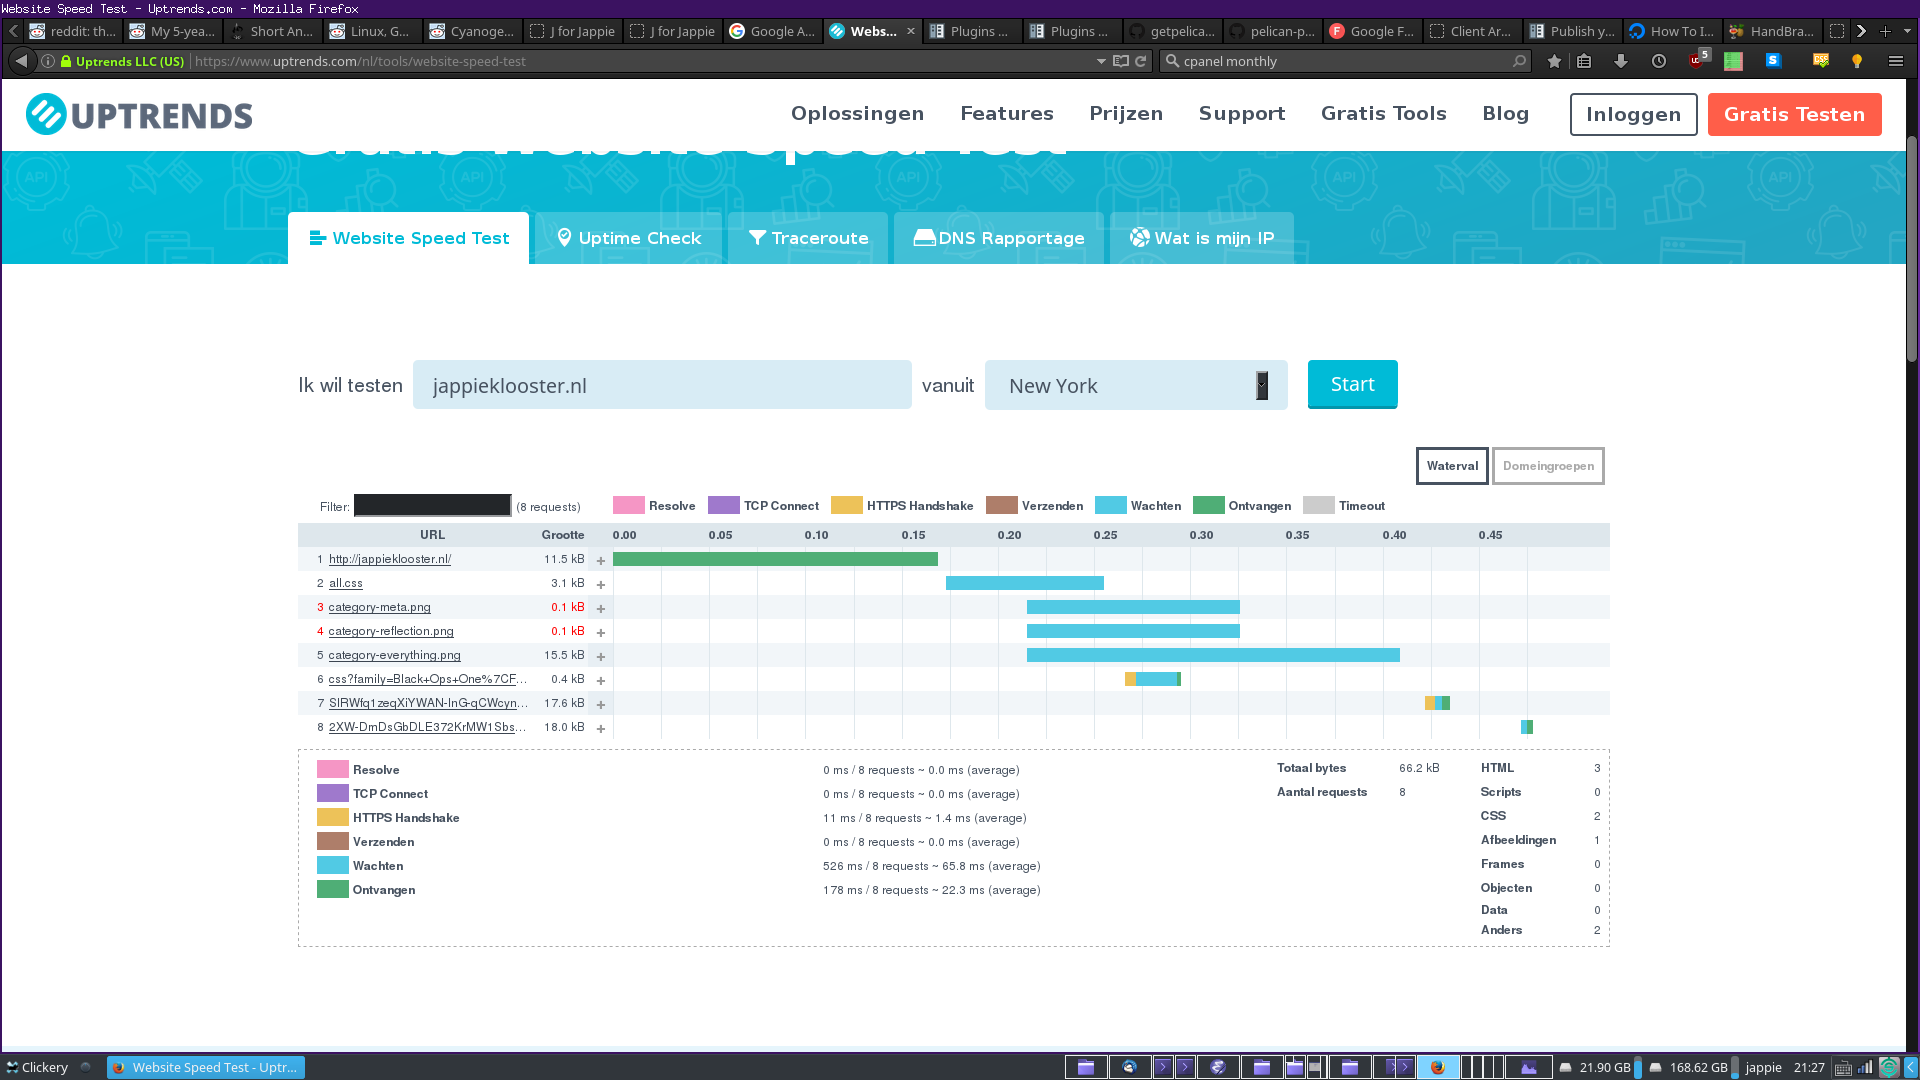Open the all.css link
The image size is (1920, 1080).
click(x=346, y=584)
